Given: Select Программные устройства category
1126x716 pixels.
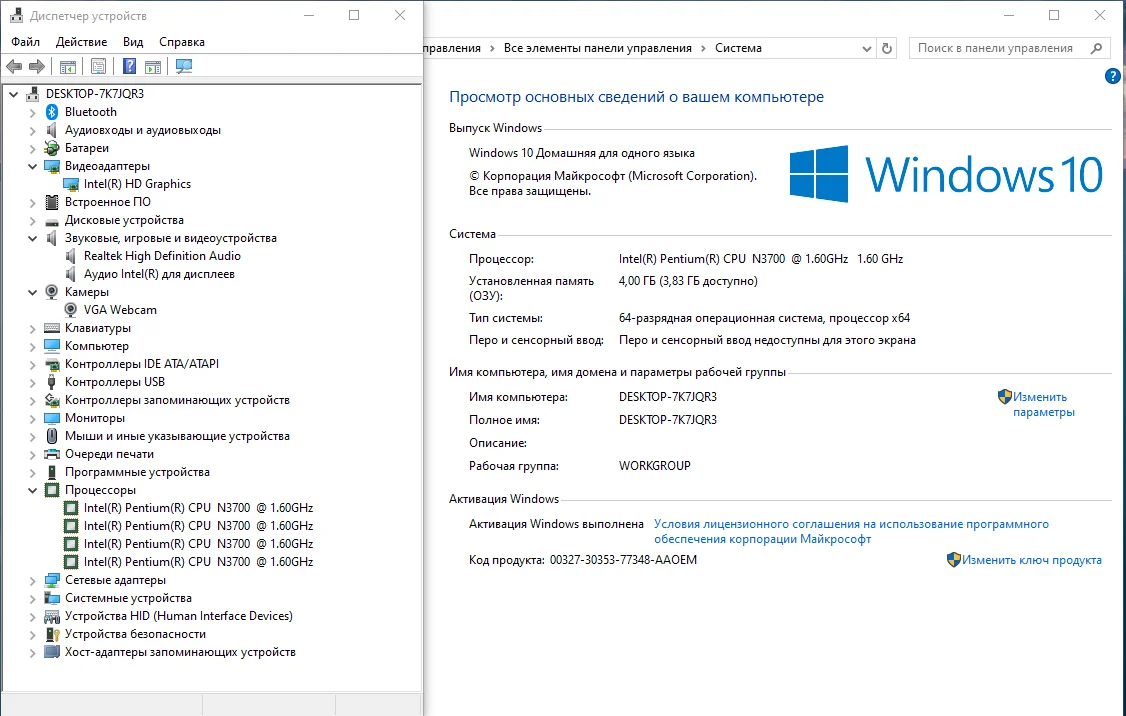Looking at the screenshot, I should pyautogui.click(x=136, y=472).
